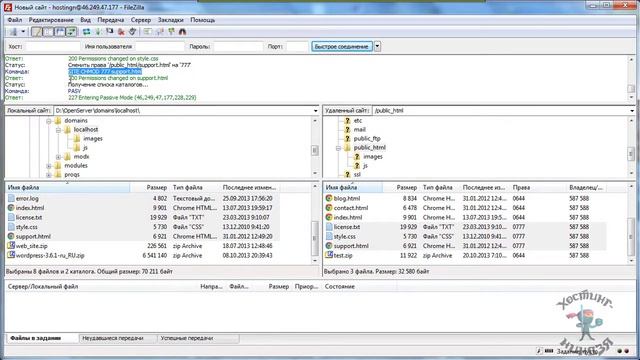Expand the modx folder in the local tree

[58, 157]
